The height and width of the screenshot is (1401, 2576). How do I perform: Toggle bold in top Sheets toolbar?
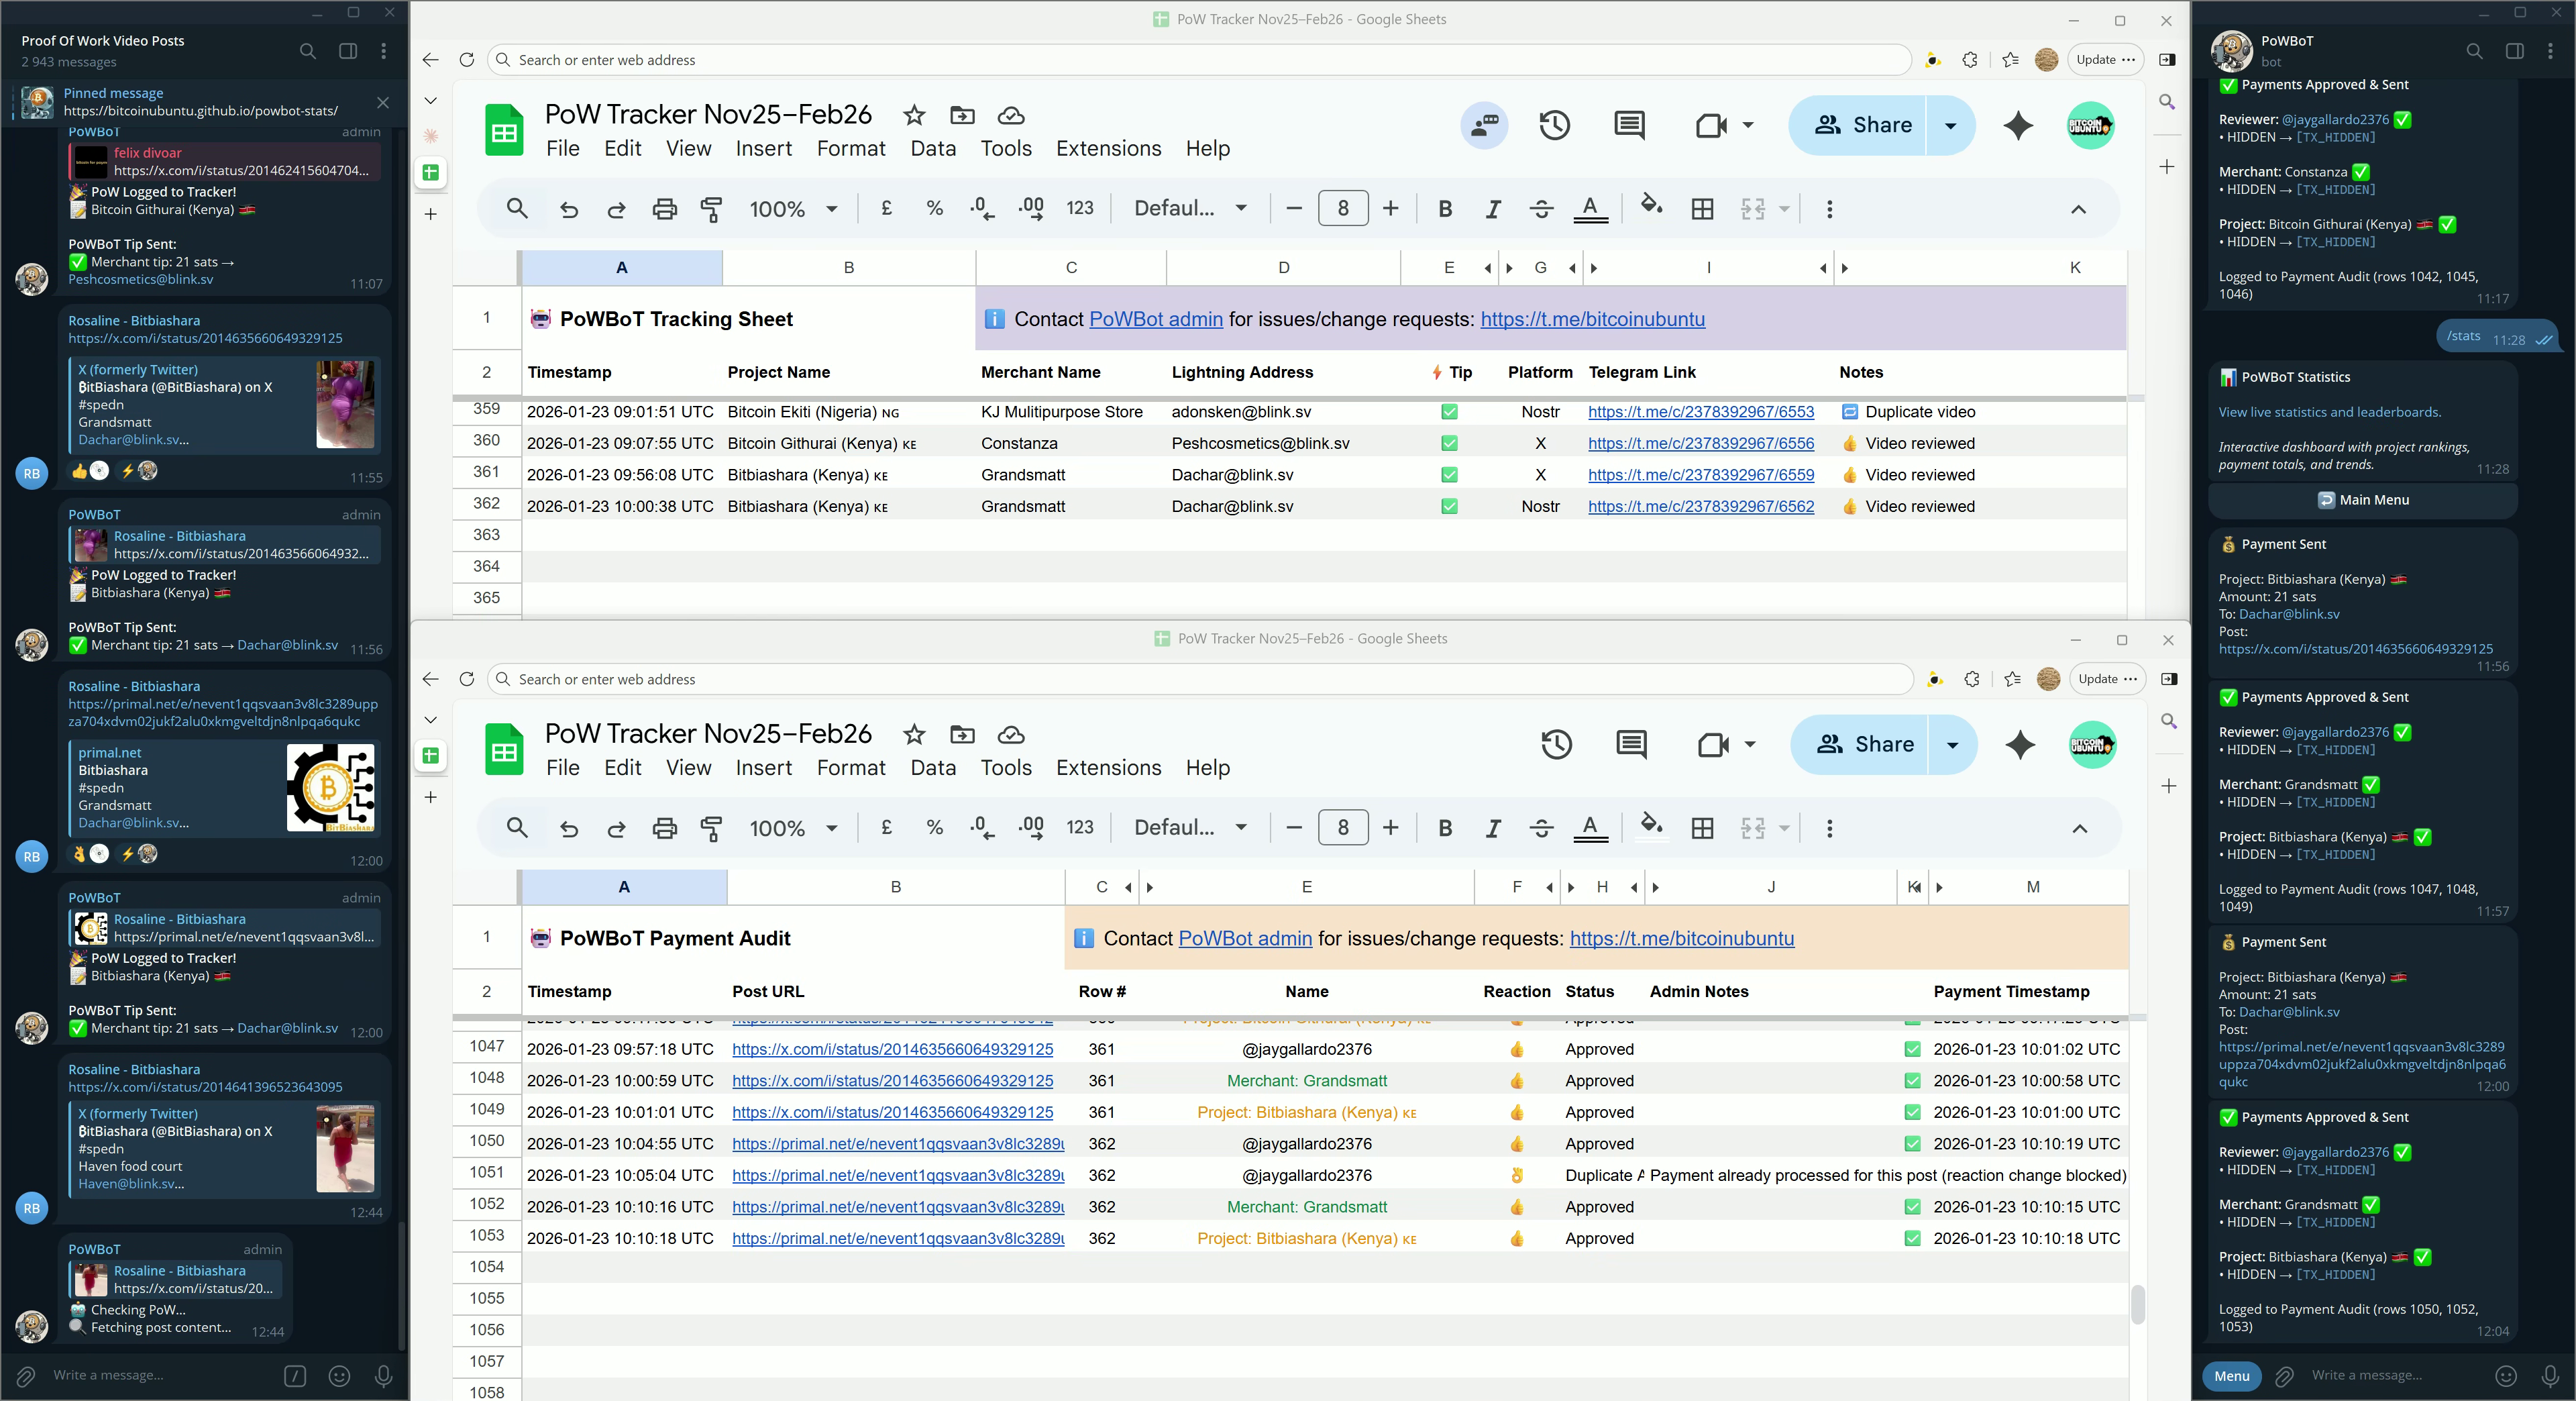1444,209
